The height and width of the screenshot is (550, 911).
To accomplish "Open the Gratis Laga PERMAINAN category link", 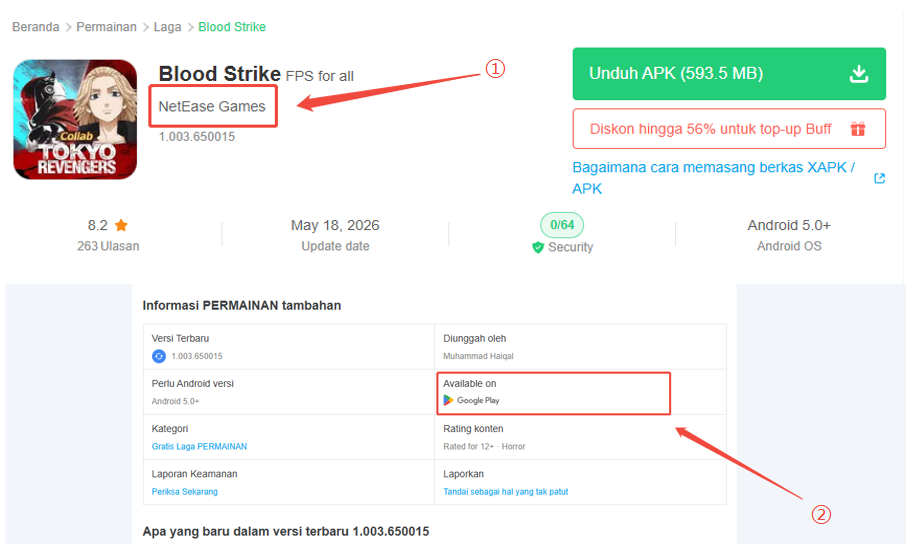I will (199, 447).
